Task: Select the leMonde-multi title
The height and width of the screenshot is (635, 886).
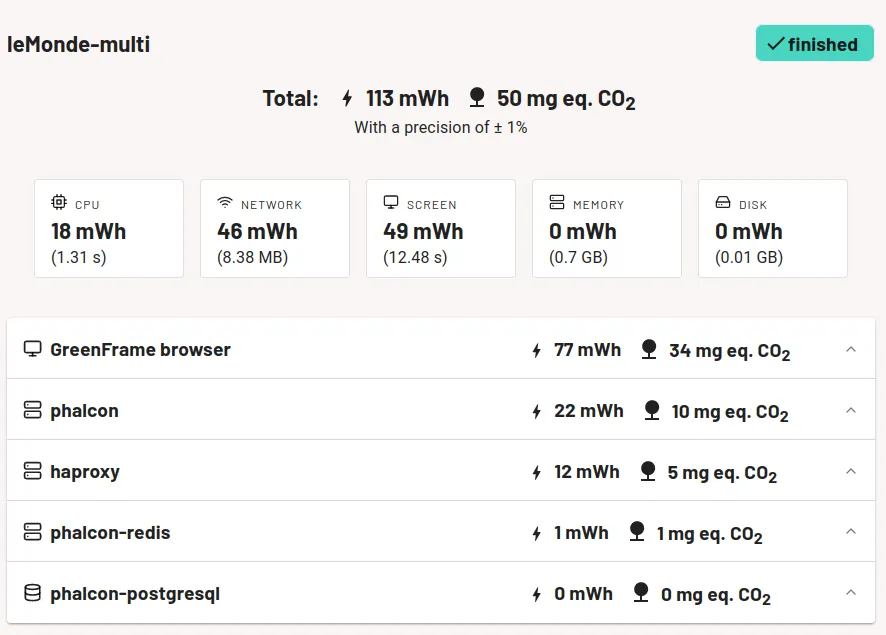Action: (79, 44)
